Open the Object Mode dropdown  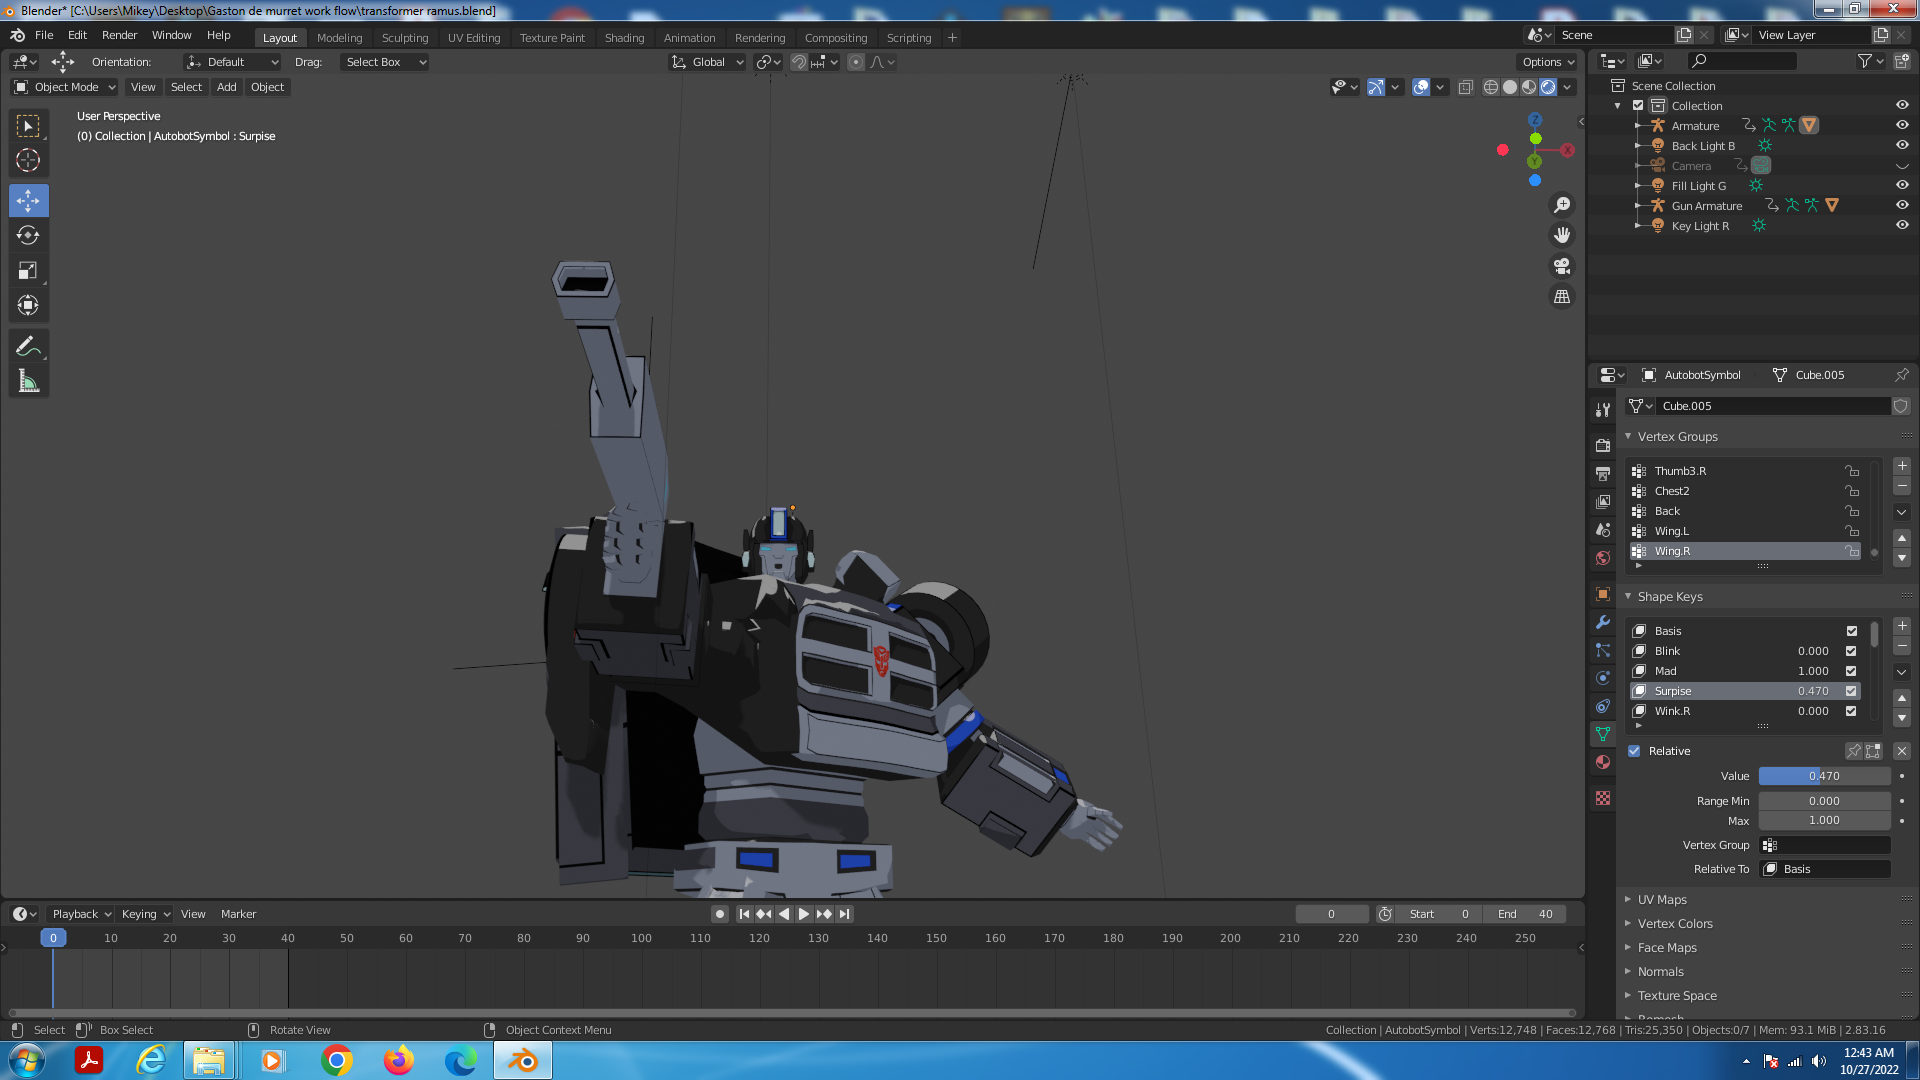click(x=65, y=87)
